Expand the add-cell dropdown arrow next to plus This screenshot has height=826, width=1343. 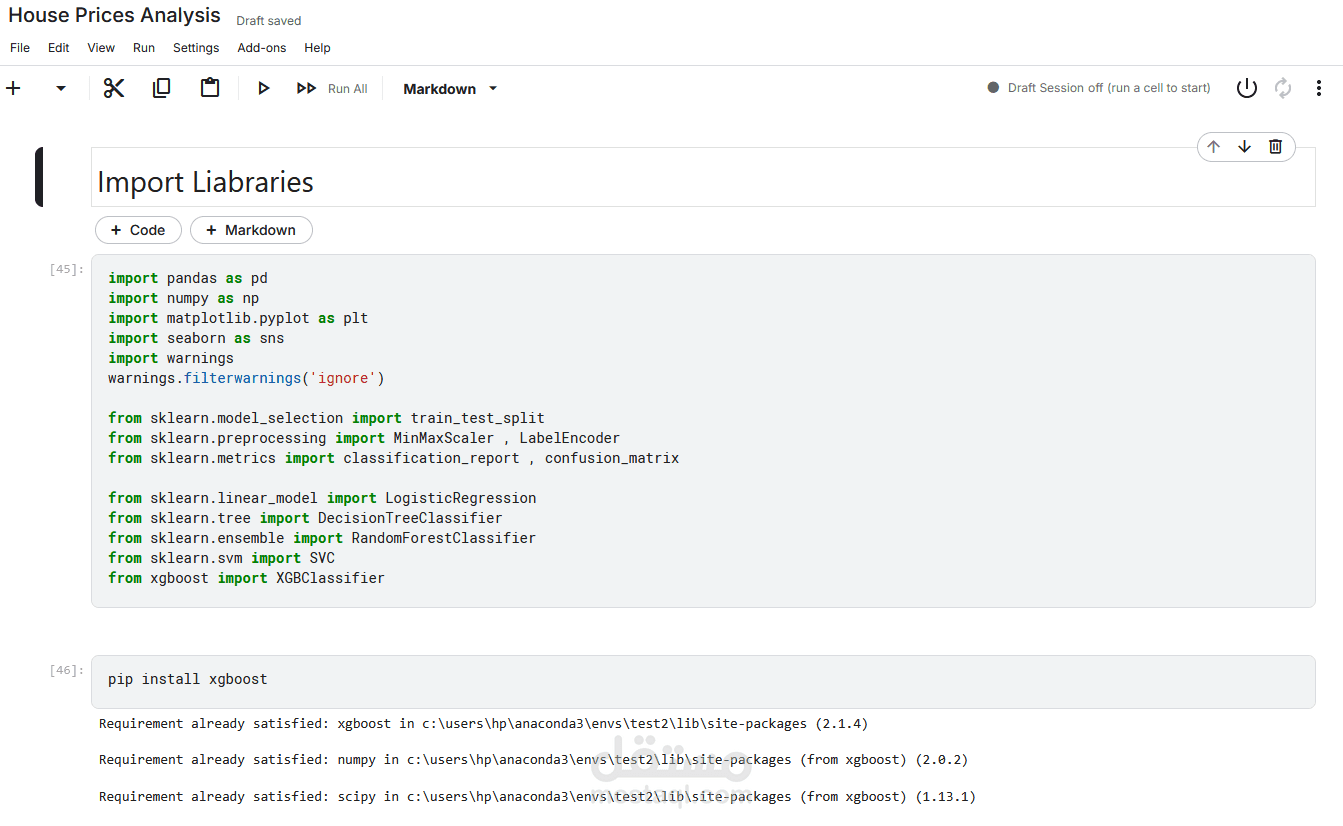(60, 88)
